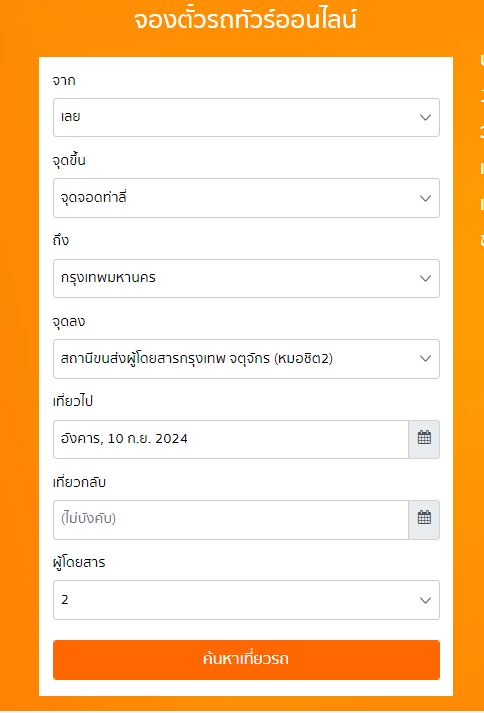Click the chevron arrow in the จุดจอดท่าลี่ field
Image resolution: width=484 pixels, height=713 pixels.
click(425, 198)
